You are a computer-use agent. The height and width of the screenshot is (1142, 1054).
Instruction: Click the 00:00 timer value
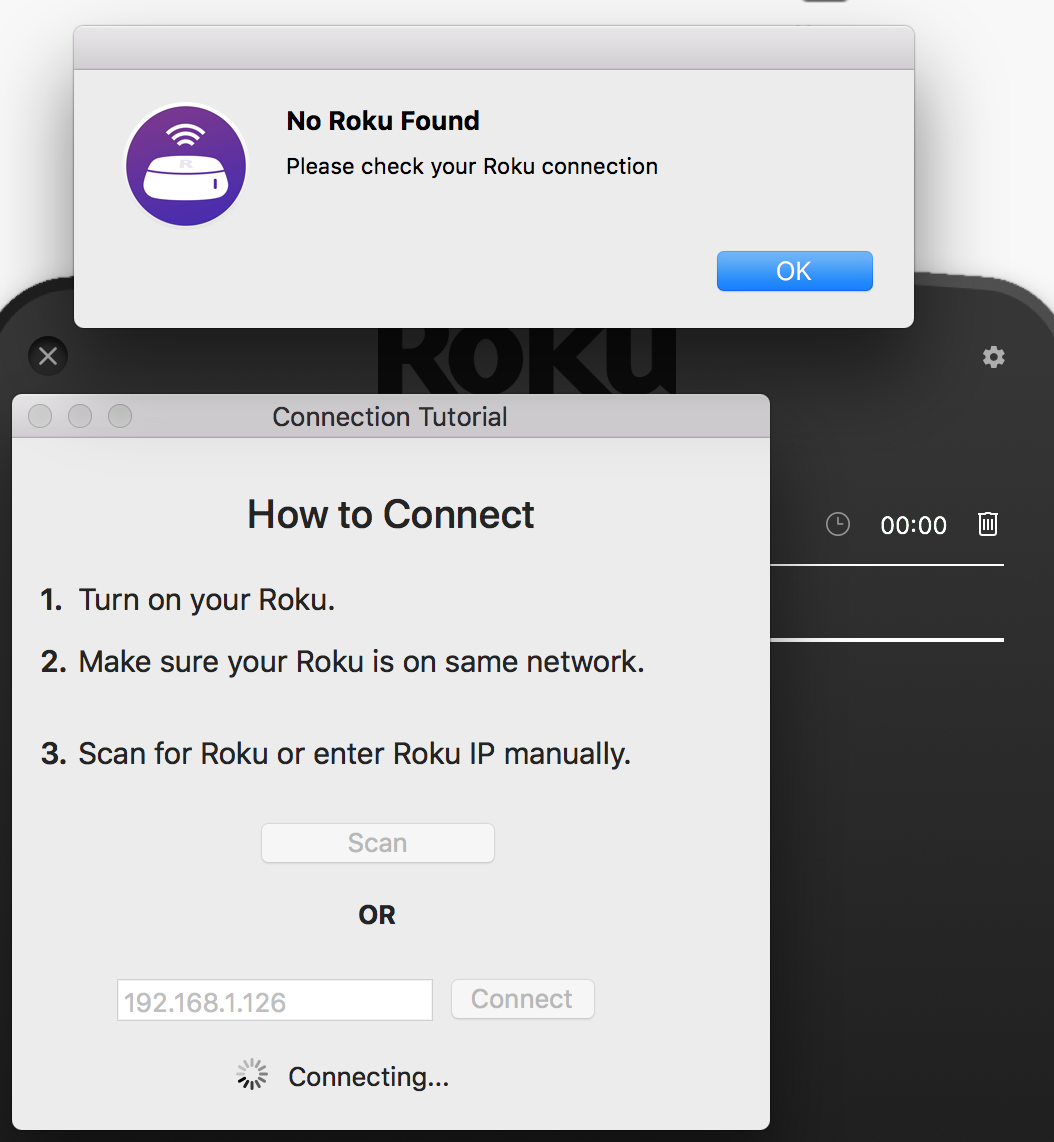coord(913,525)
